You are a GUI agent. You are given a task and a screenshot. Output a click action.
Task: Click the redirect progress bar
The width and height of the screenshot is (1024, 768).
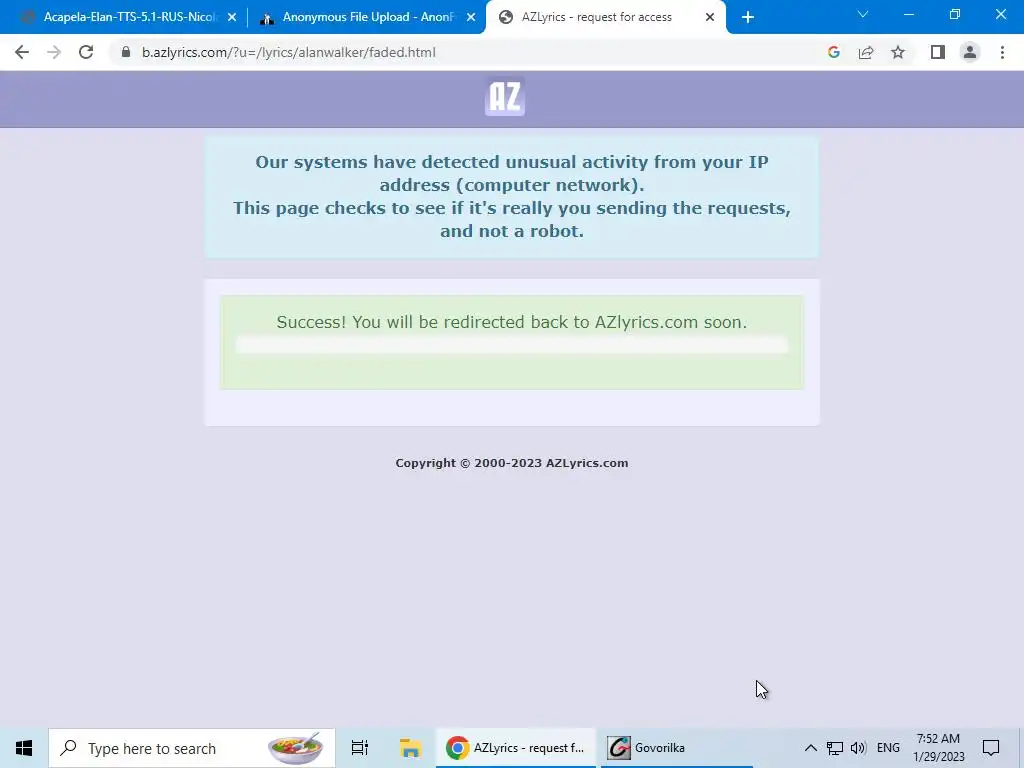pyautogui.click(x=512, y=345)
